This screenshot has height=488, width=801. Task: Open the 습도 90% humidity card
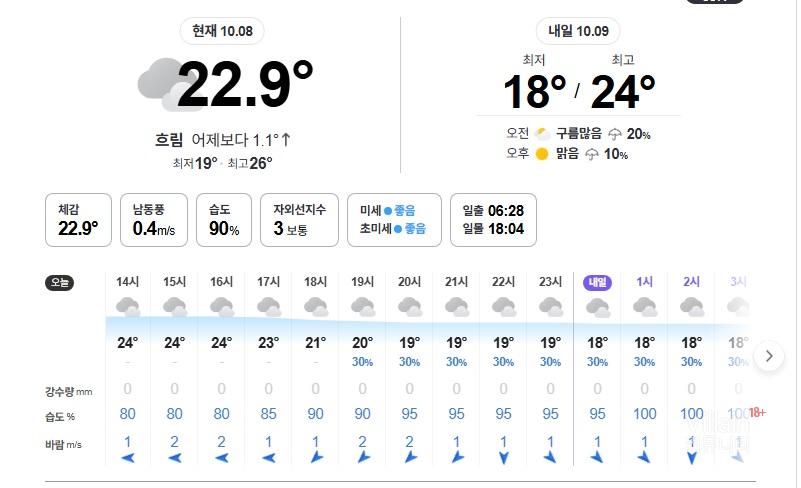pos(224,220)
